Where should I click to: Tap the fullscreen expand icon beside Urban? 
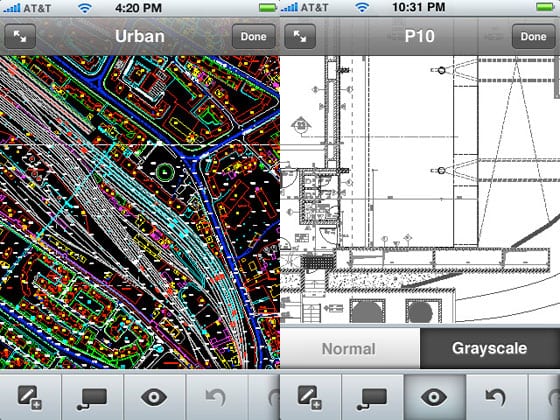coord(20,36)
